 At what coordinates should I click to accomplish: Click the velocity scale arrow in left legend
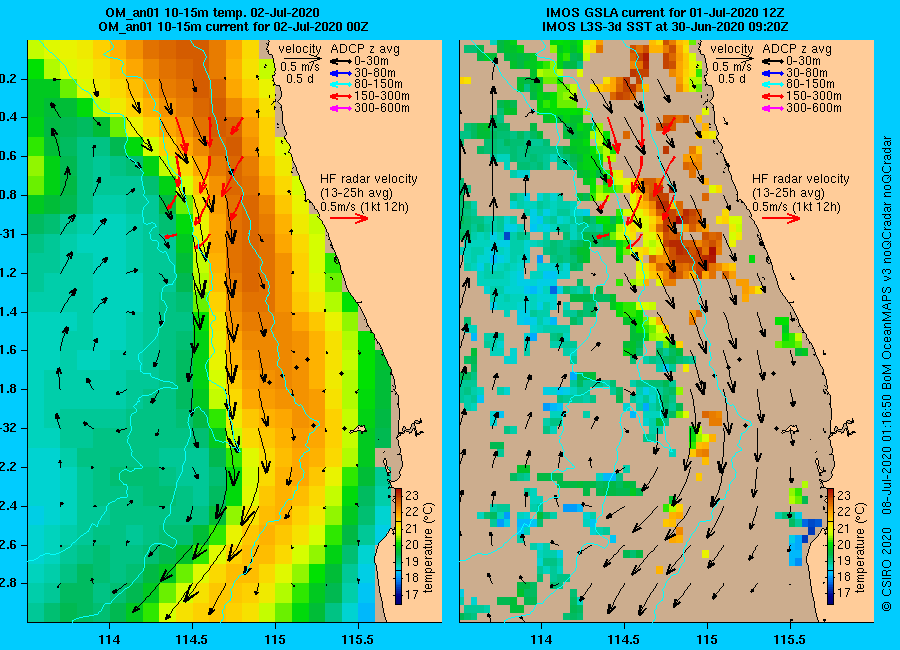pos(301,57)
